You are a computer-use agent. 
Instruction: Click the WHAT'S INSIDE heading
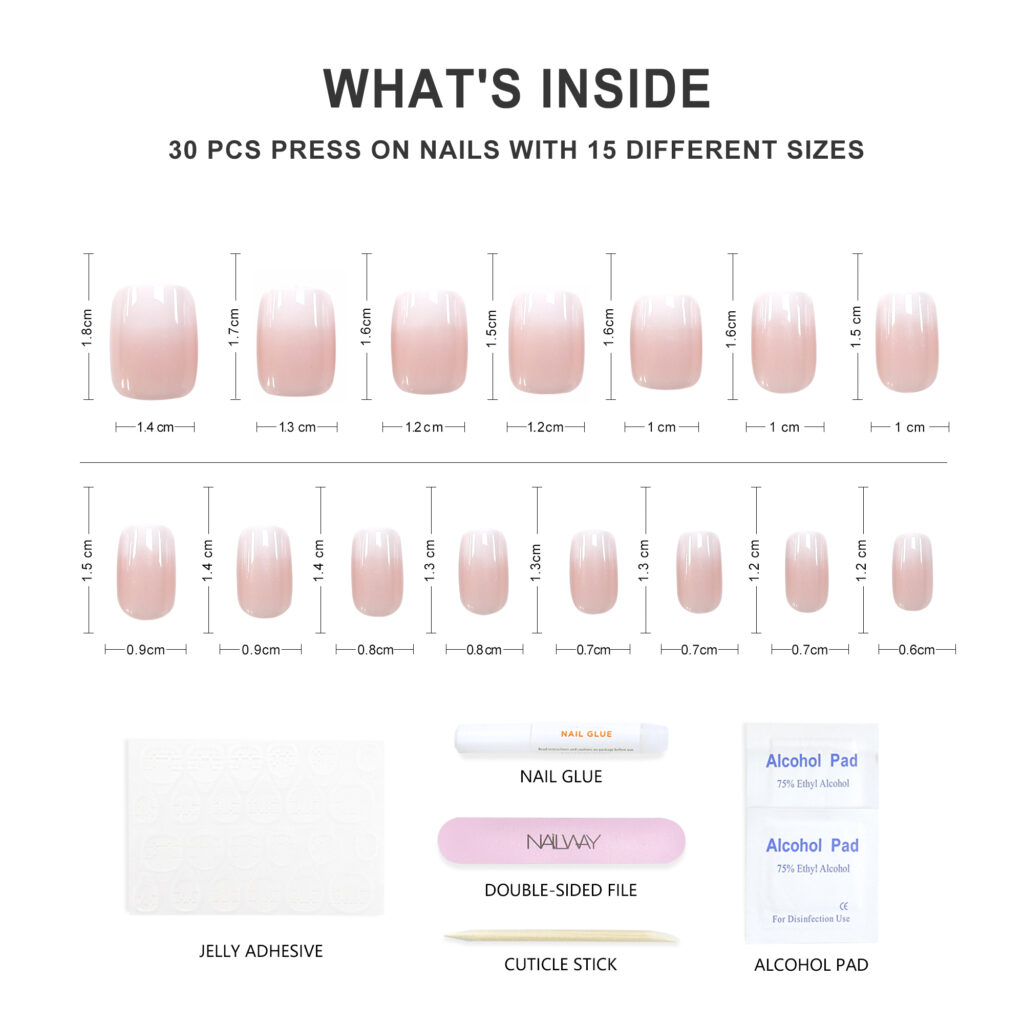(517, 88)
